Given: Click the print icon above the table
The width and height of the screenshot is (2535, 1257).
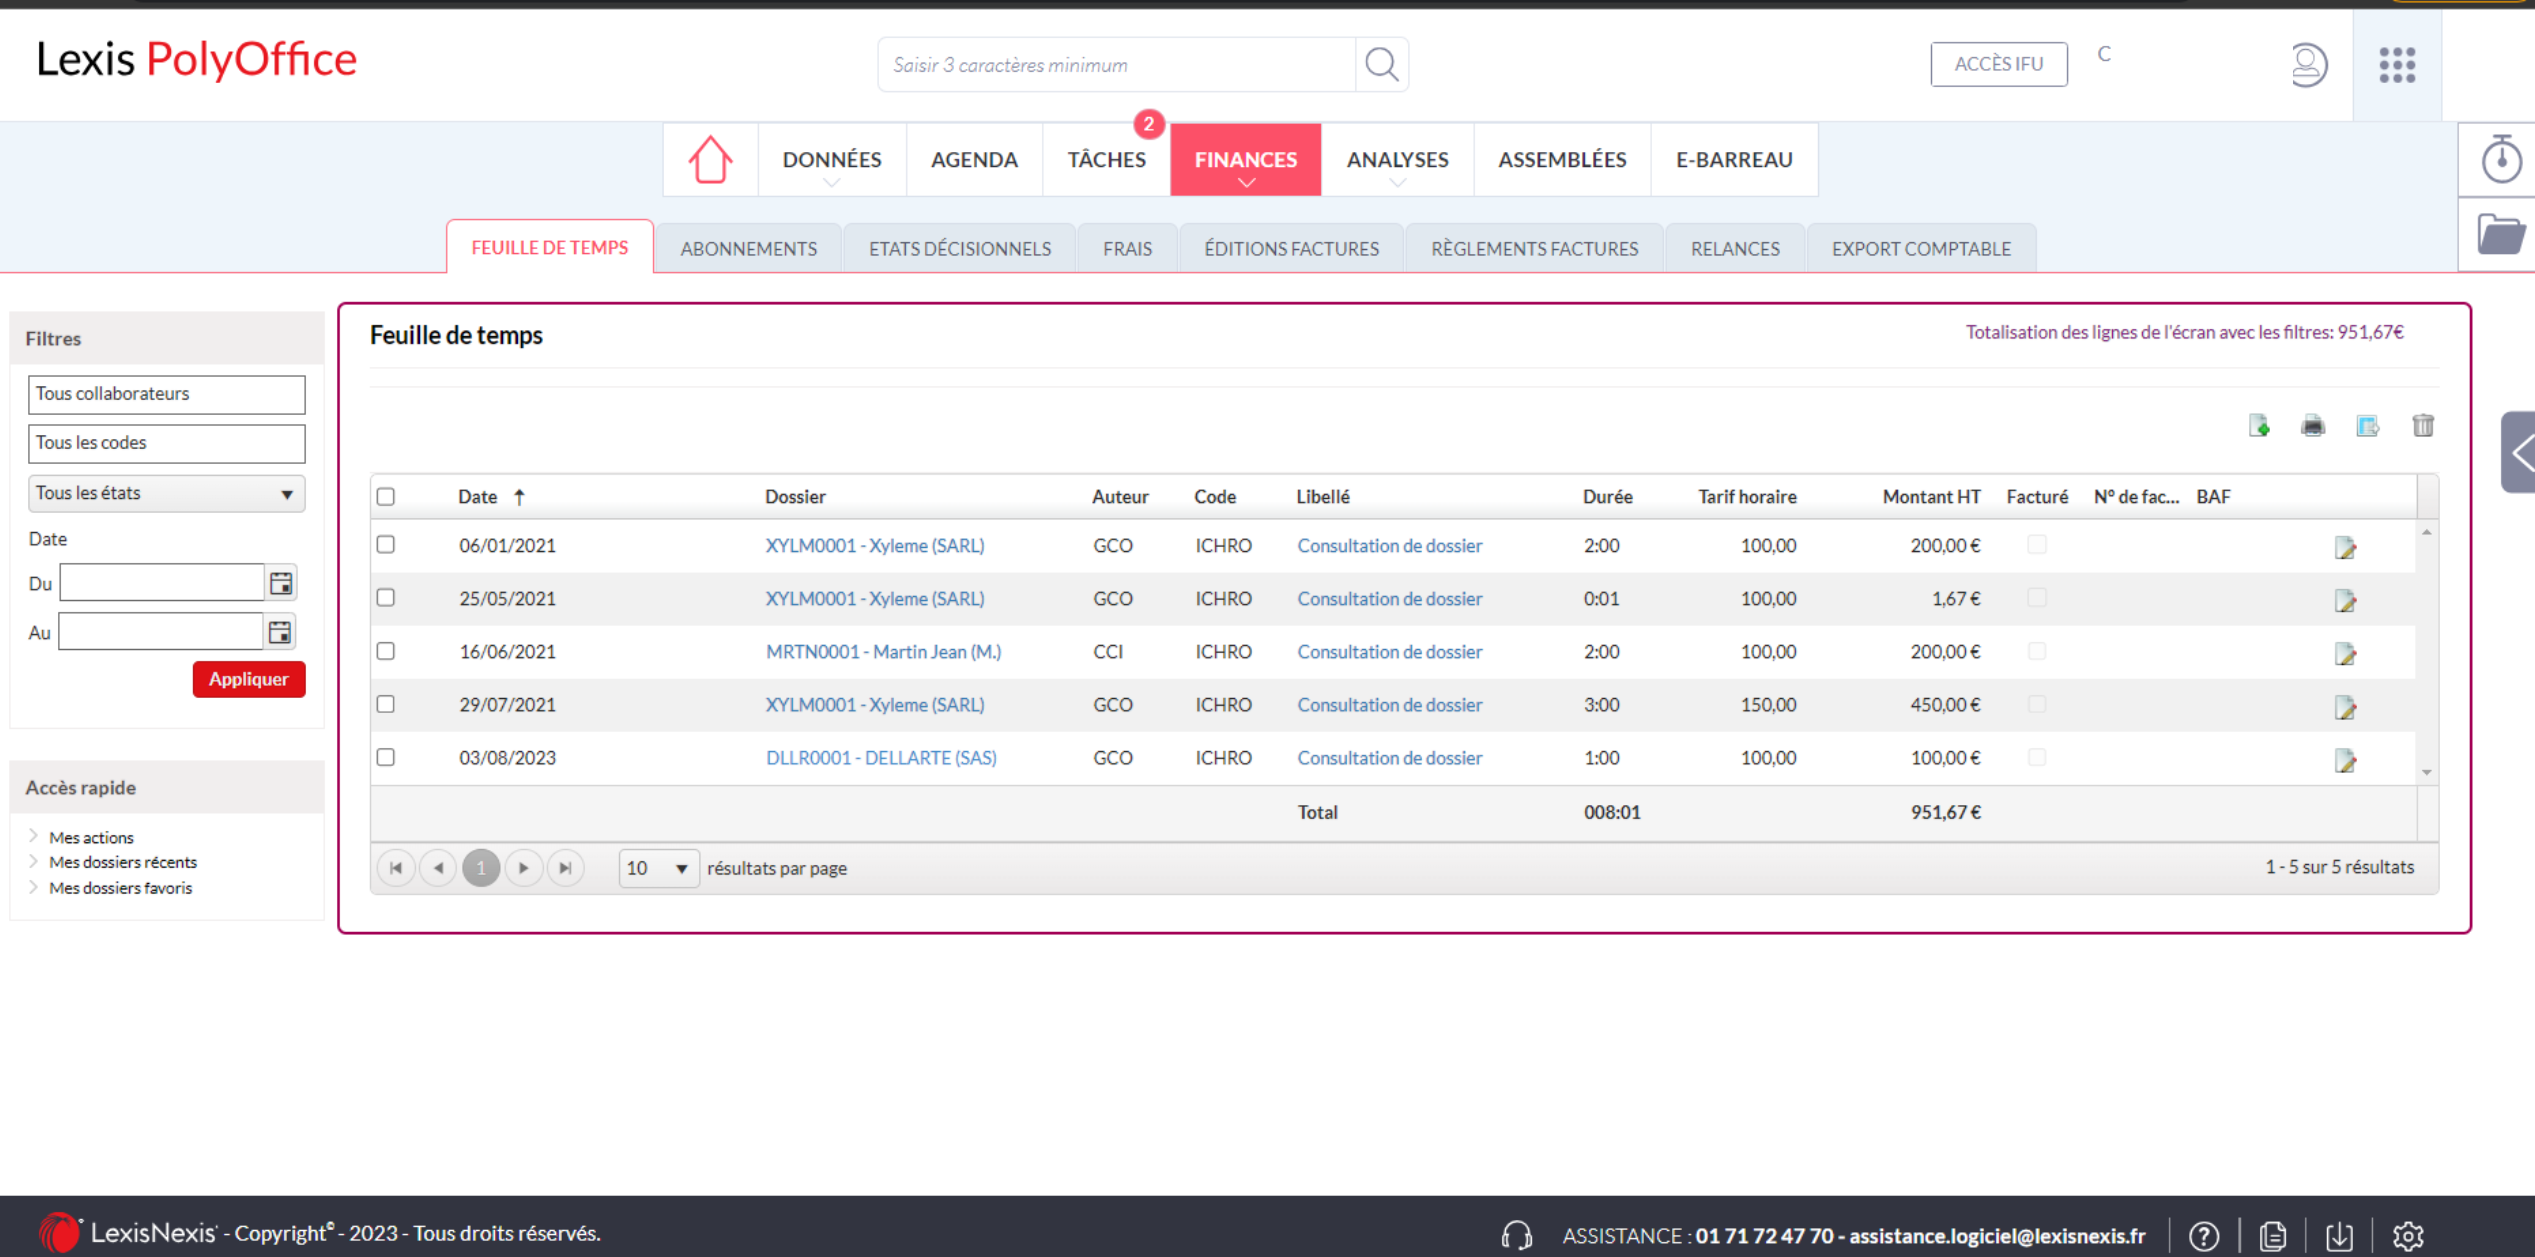Looking at the screenshot, I should 2313,426.
